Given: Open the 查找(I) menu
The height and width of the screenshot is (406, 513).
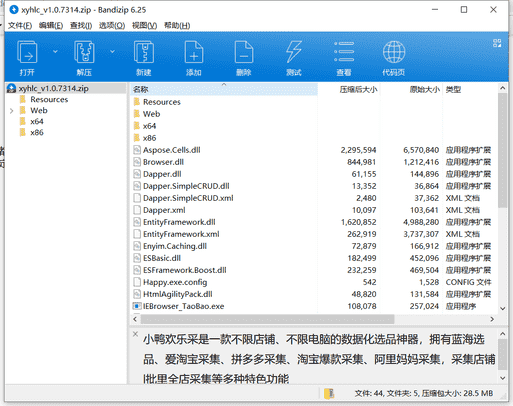Looking at the screenshot, I should coord(81,26).
